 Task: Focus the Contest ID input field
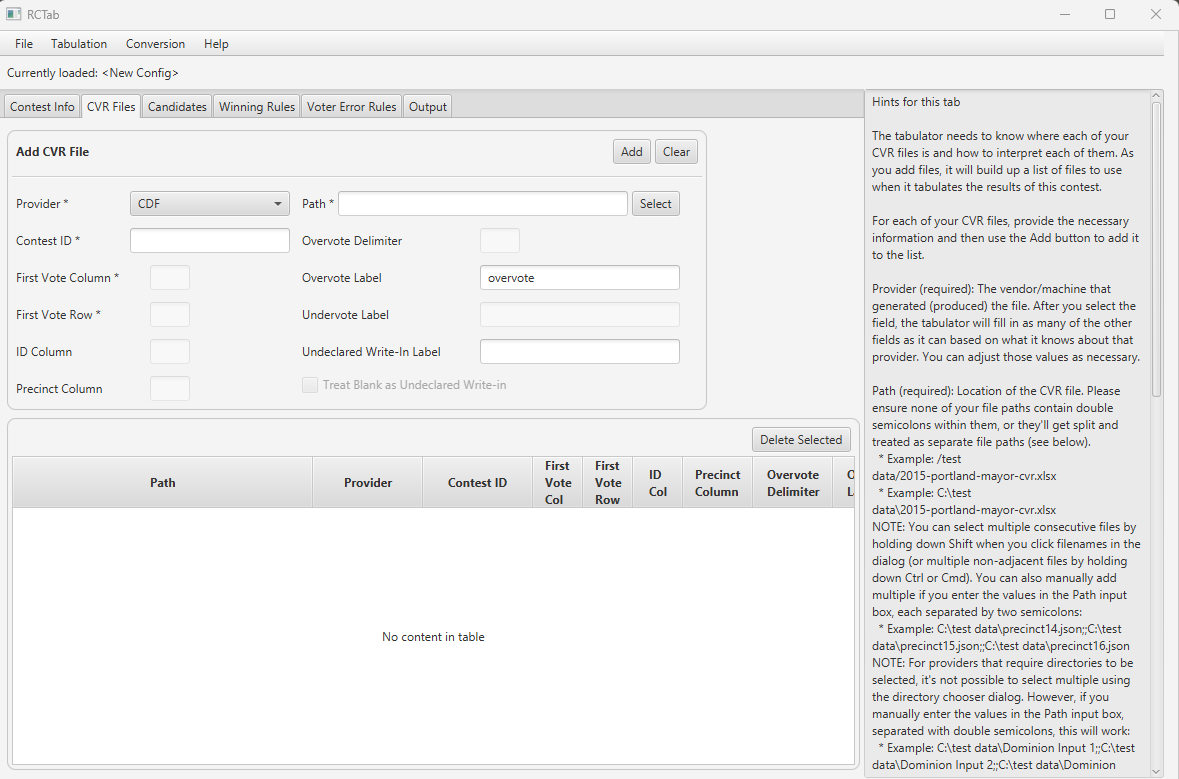210,241
